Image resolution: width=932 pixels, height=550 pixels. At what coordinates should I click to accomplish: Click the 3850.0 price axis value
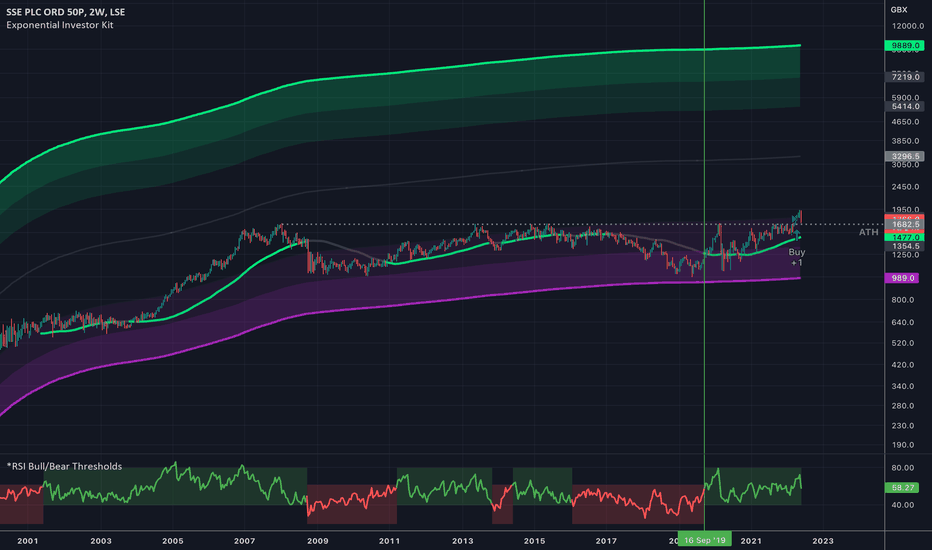coord(905,142)
